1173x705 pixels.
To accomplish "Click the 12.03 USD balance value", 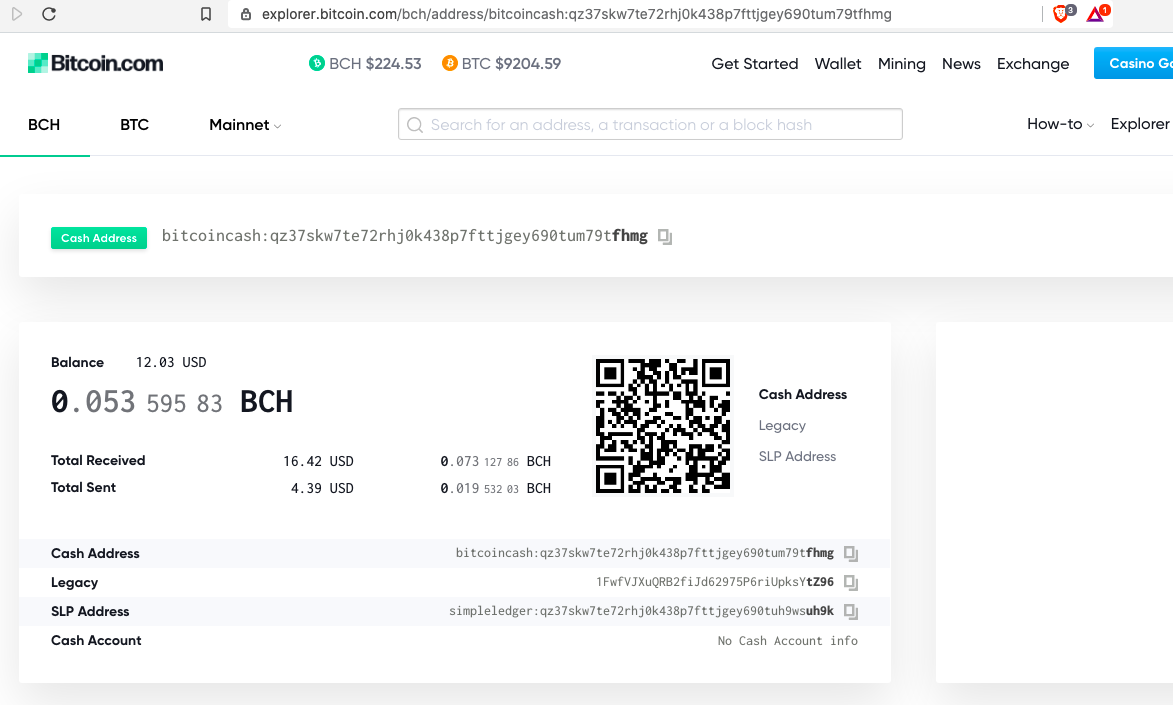I will (x=171, y=362).
